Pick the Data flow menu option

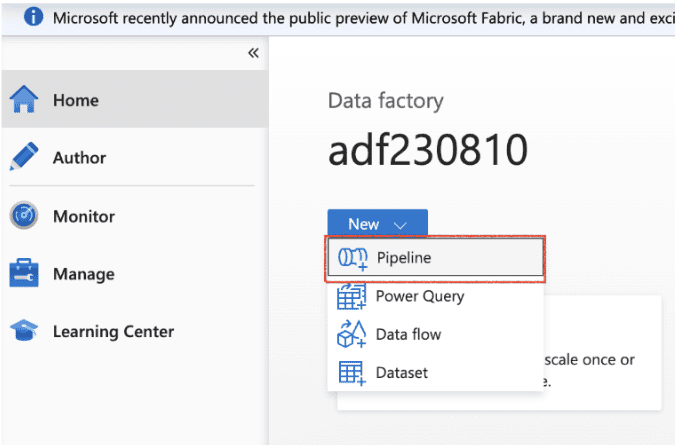point(408,334)
